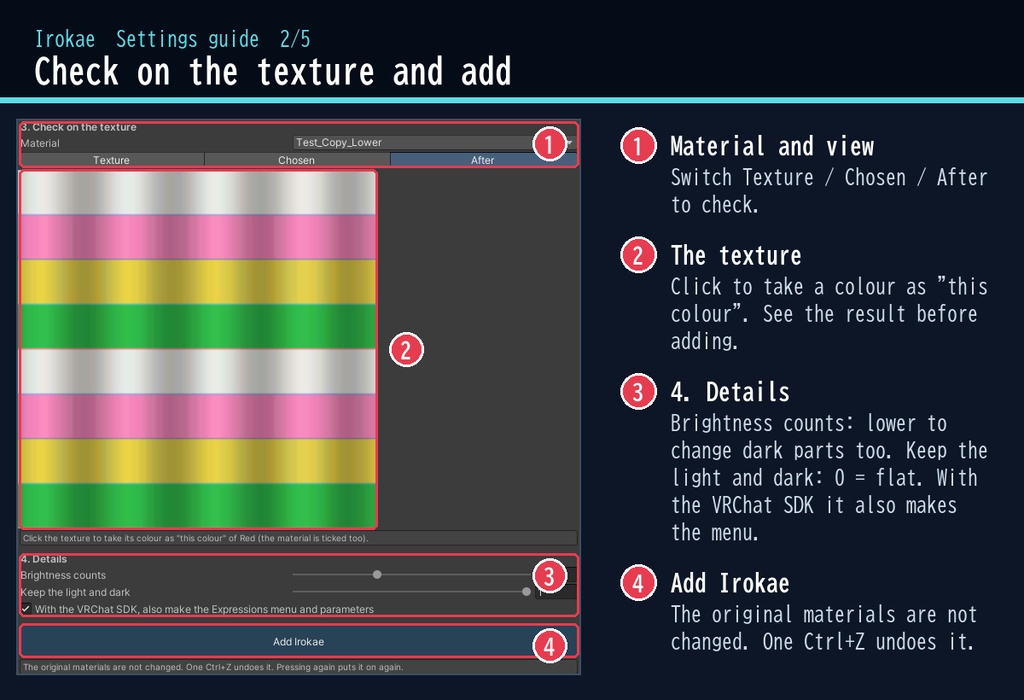Click the Keep the light and dark slider handle
The height and width of the screenshot is (700, 1024).
pyautogui.click(x=526, y=592)
